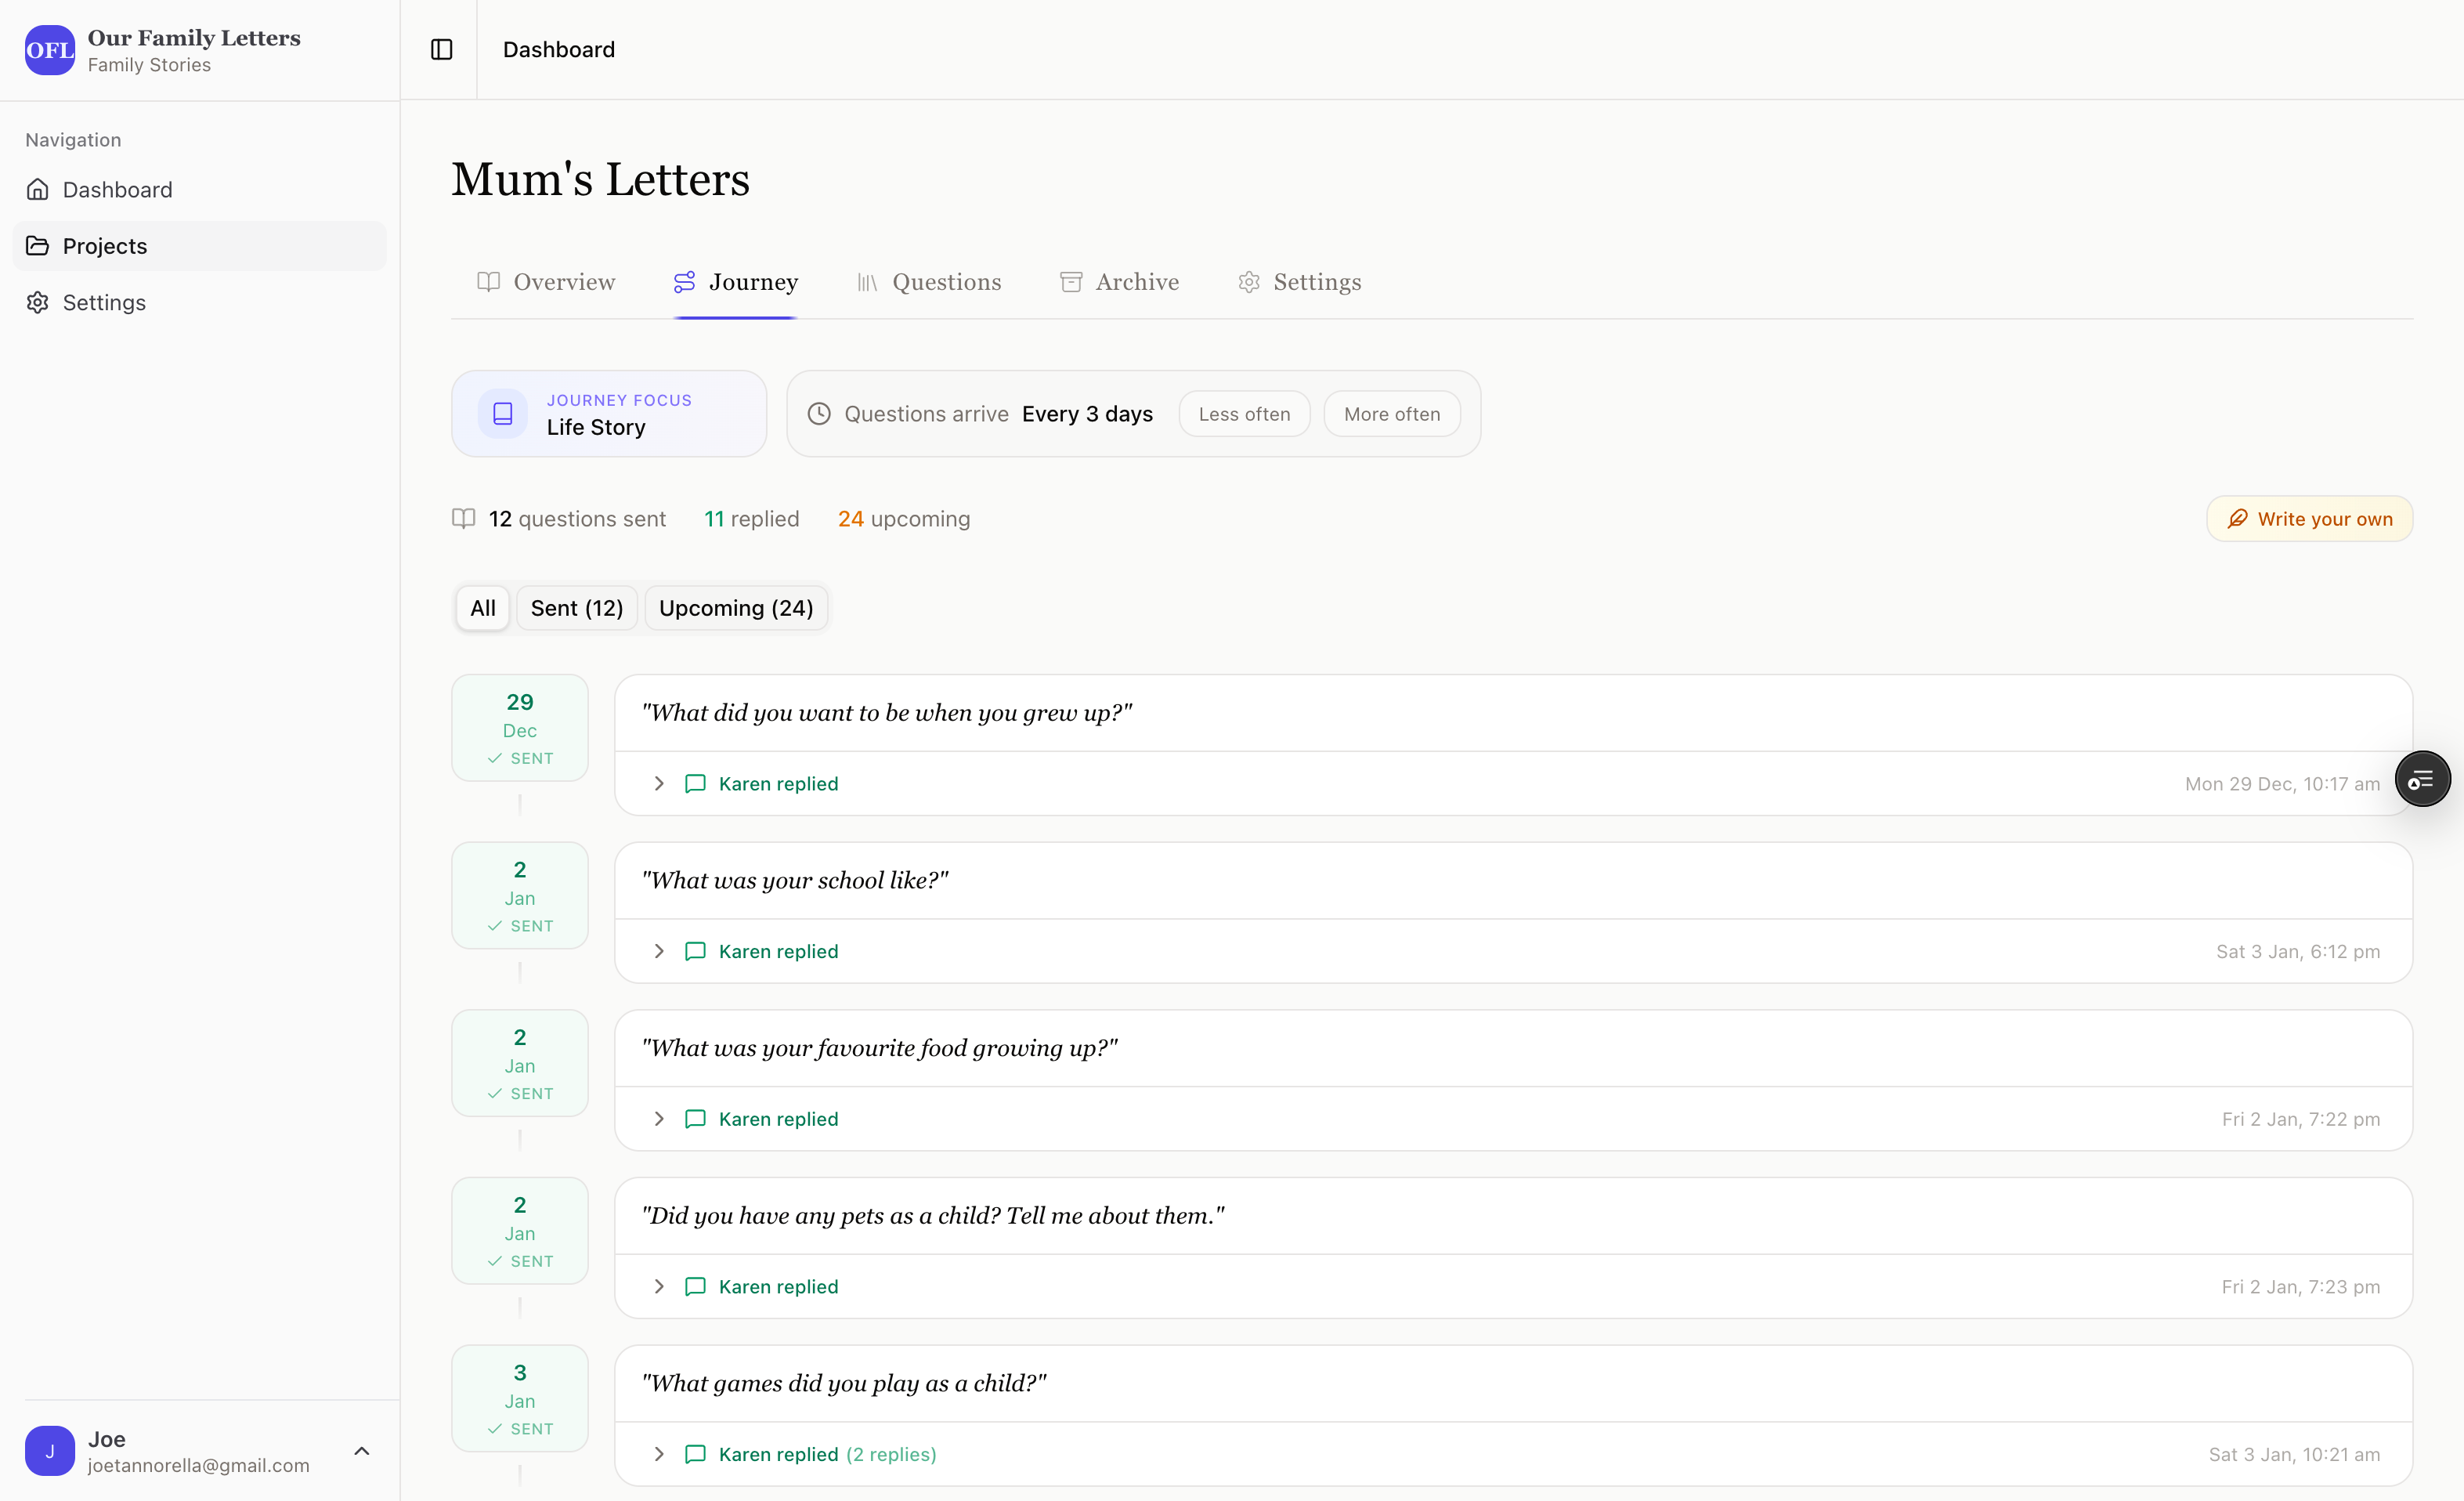Image resolution: width=2464 pixels, height=1501 pixels.
Task: Select the All filter
Action: (x=483, y=608)
